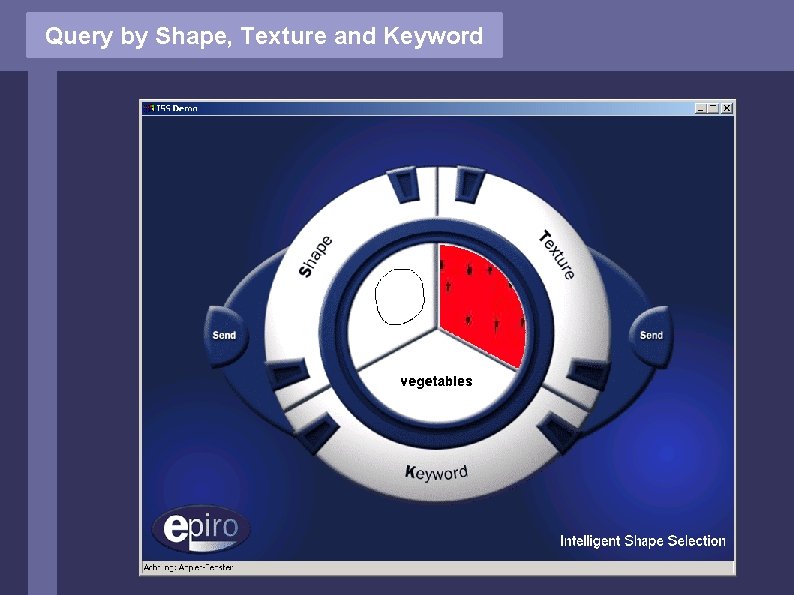This screenshot has width=794, height=595.
Task: Click the lower-left notch on Shape segment
Action: click(x=288, y=374)
